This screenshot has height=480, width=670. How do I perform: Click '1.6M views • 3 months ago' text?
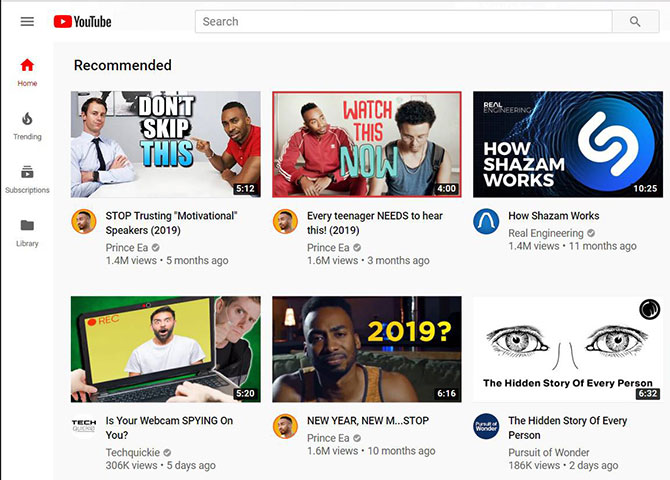point(368,260)
